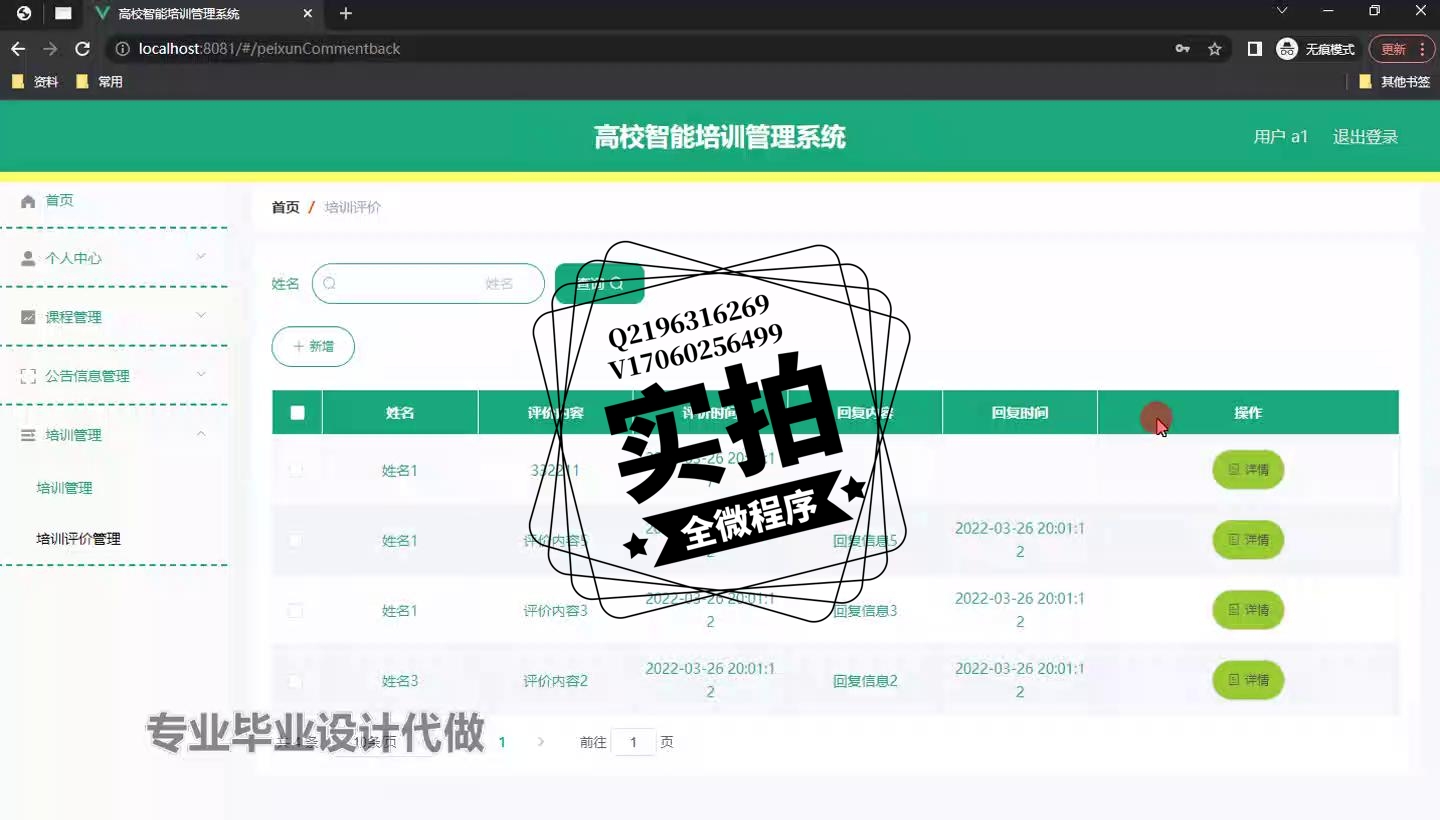Open the tab search chevron in title bar
This screenshot has width=1440, height=820.
click(x=1282, y=11)
